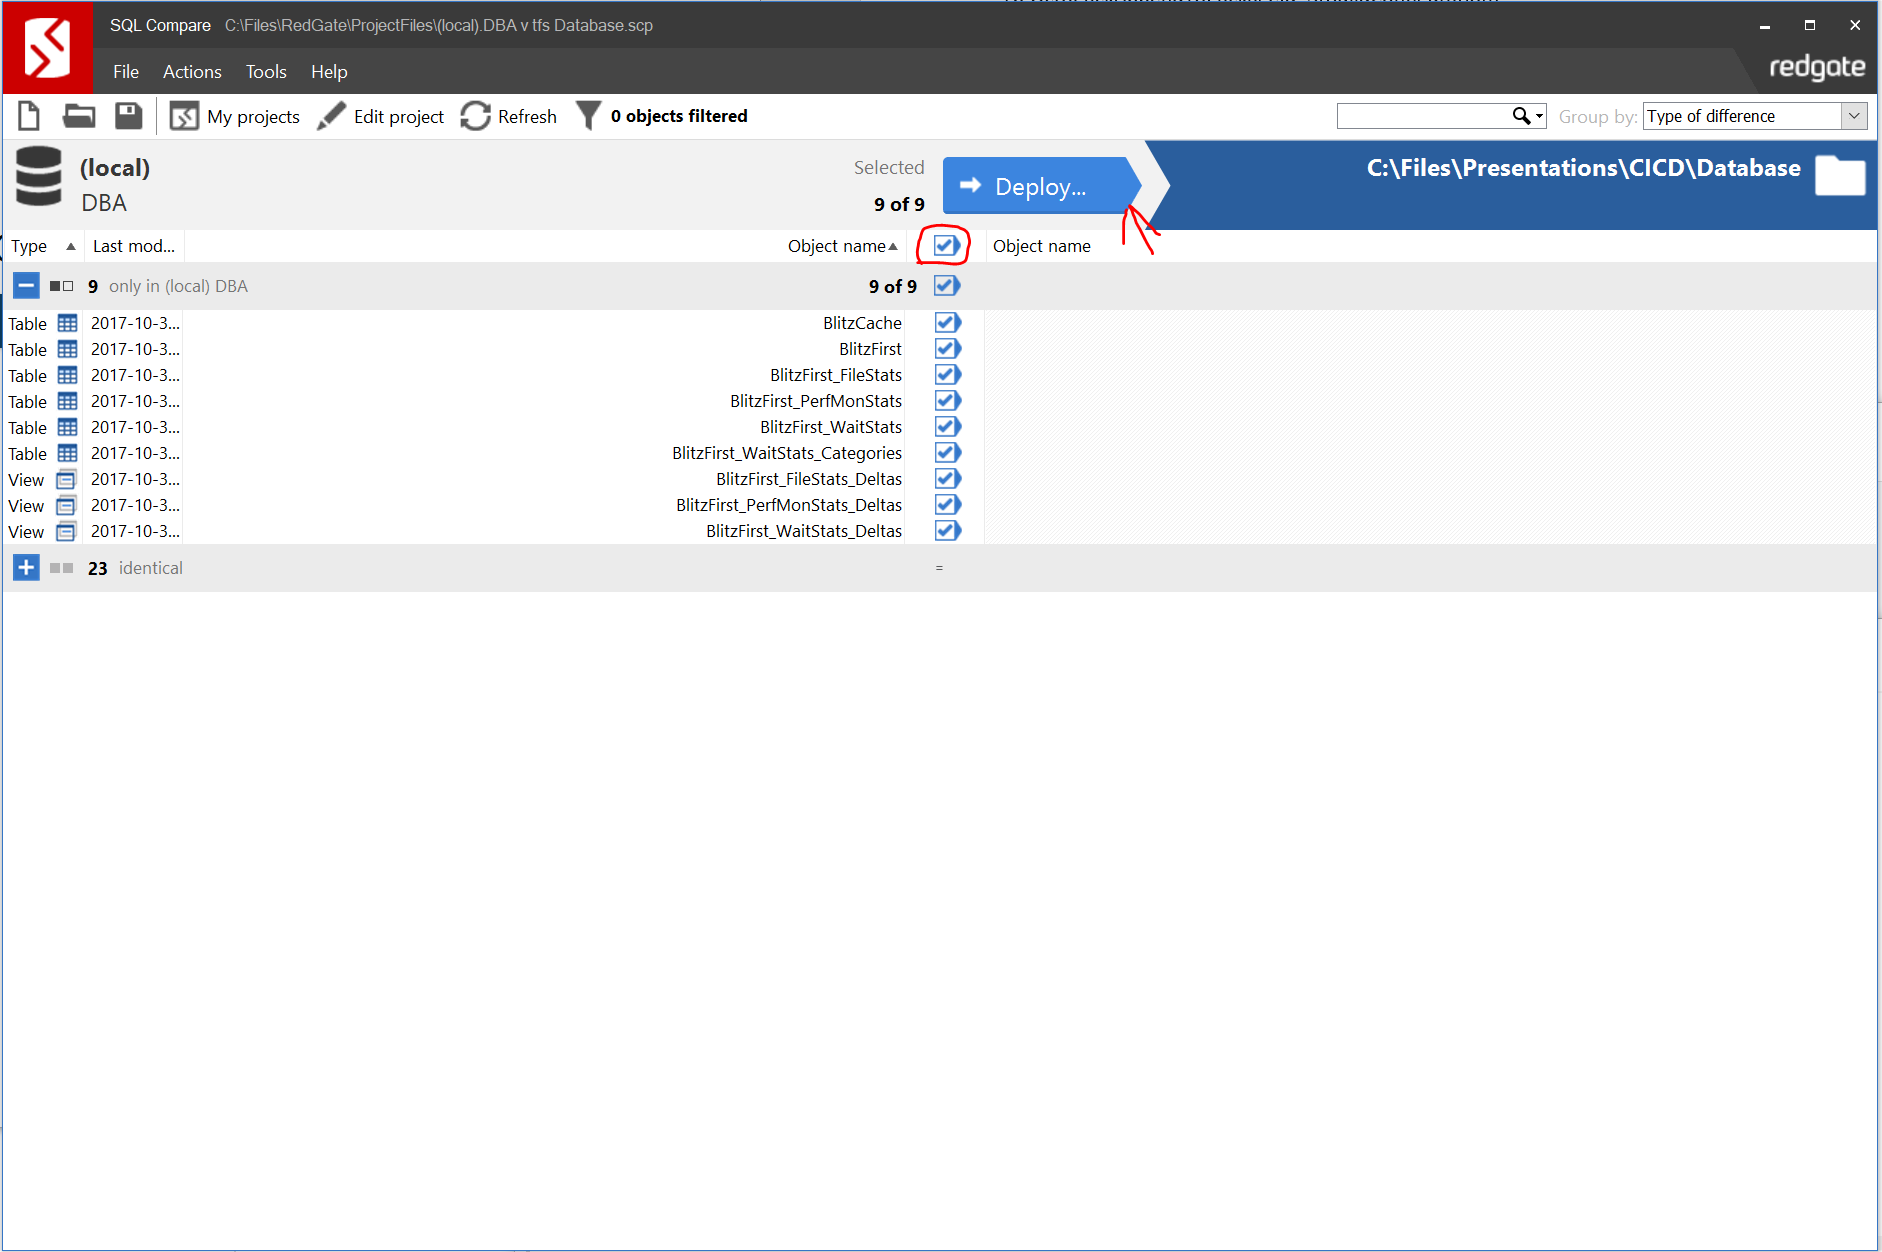Select the BlitzCache object name
The height and width of the screenshot is (1252, 1882).
862,323
